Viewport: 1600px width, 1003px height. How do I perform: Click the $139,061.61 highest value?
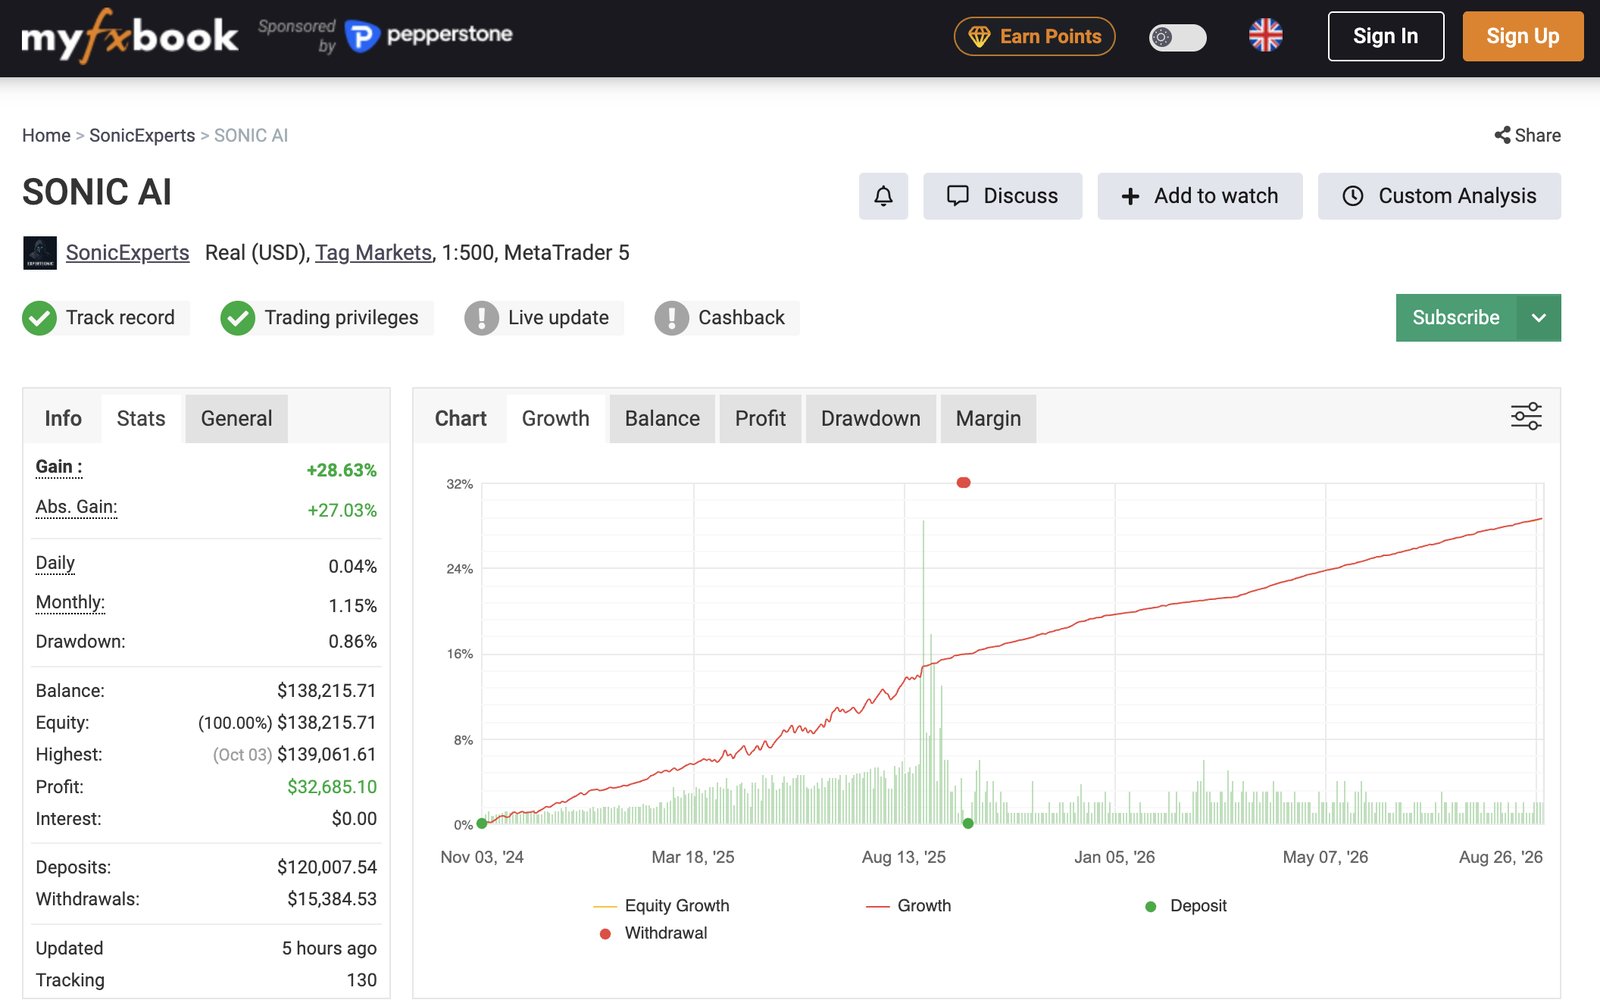326,755
